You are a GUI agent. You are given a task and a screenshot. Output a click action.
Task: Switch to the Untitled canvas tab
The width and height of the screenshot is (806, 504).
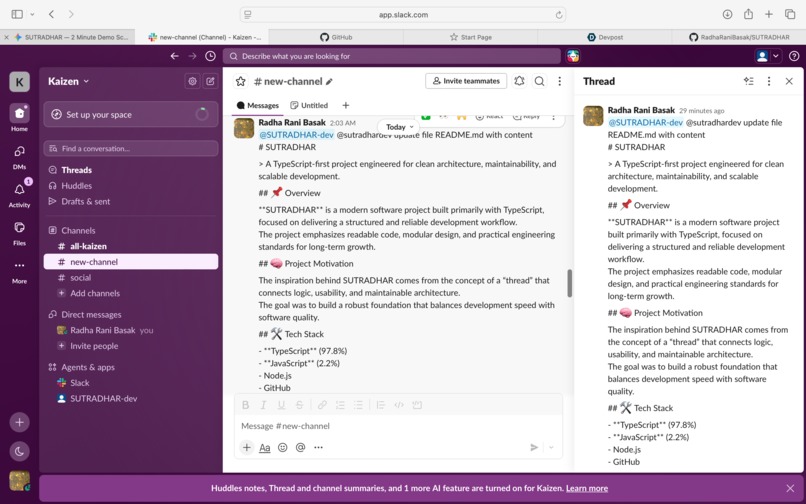click(309, 105)
